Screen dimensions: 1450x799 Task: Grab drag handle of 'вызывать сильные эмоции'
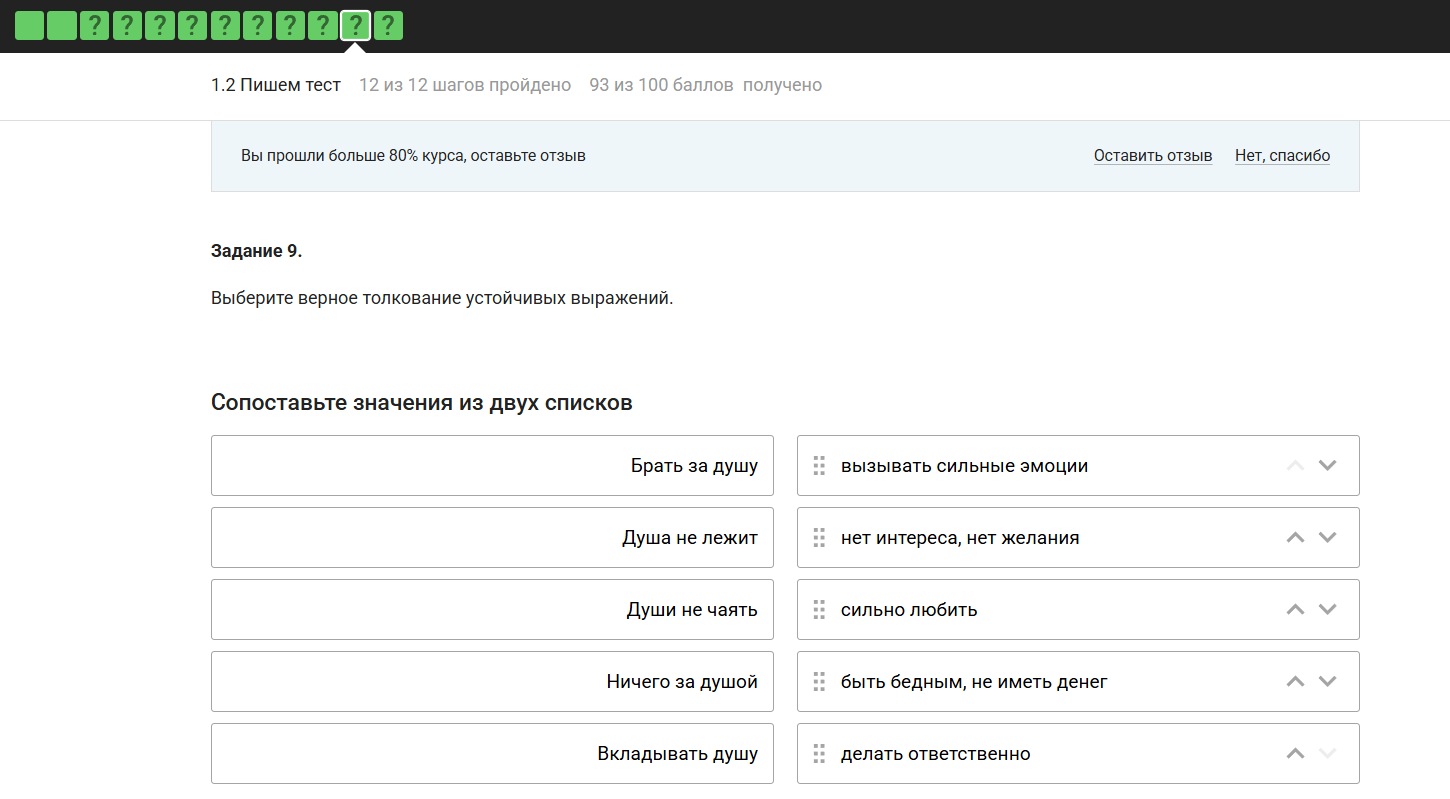(x=819, y=466)
